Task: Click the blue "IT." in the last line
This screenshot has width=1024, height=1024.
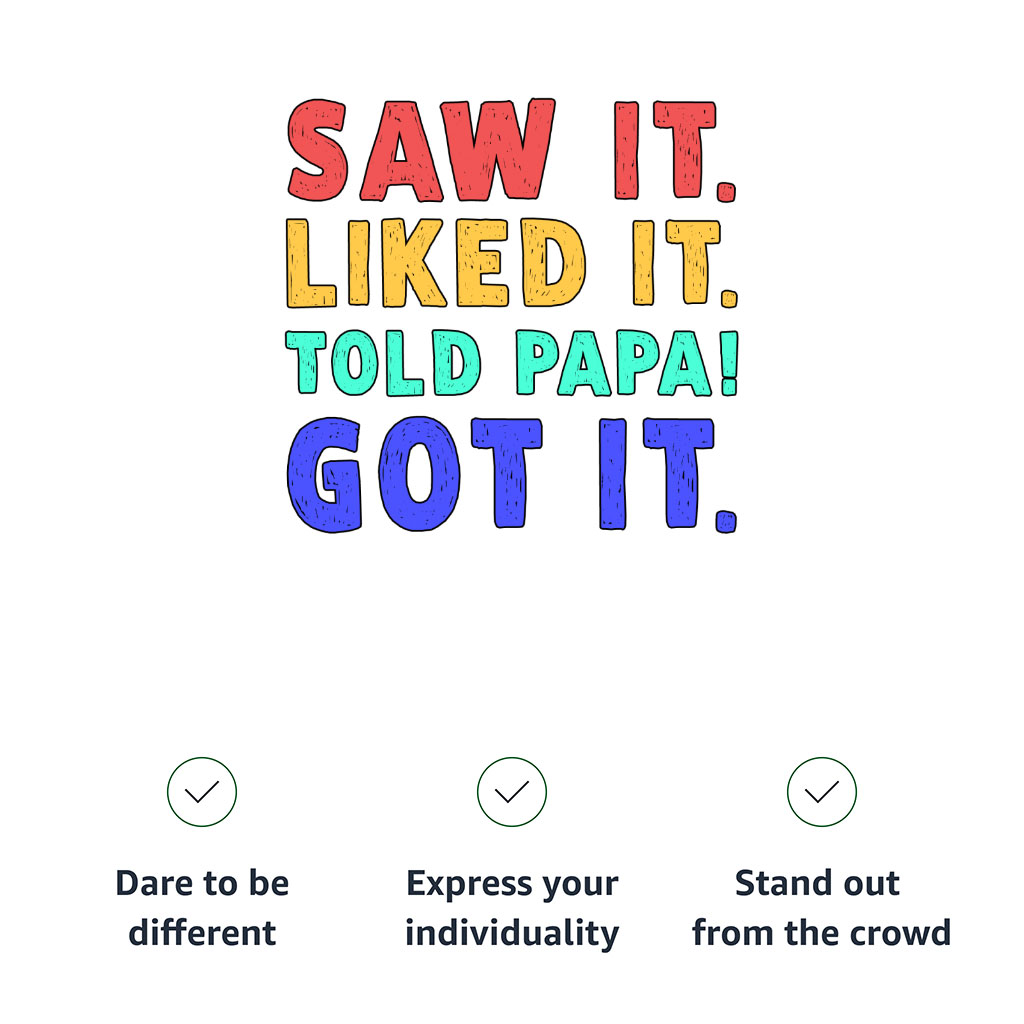Action: point(666,474)
